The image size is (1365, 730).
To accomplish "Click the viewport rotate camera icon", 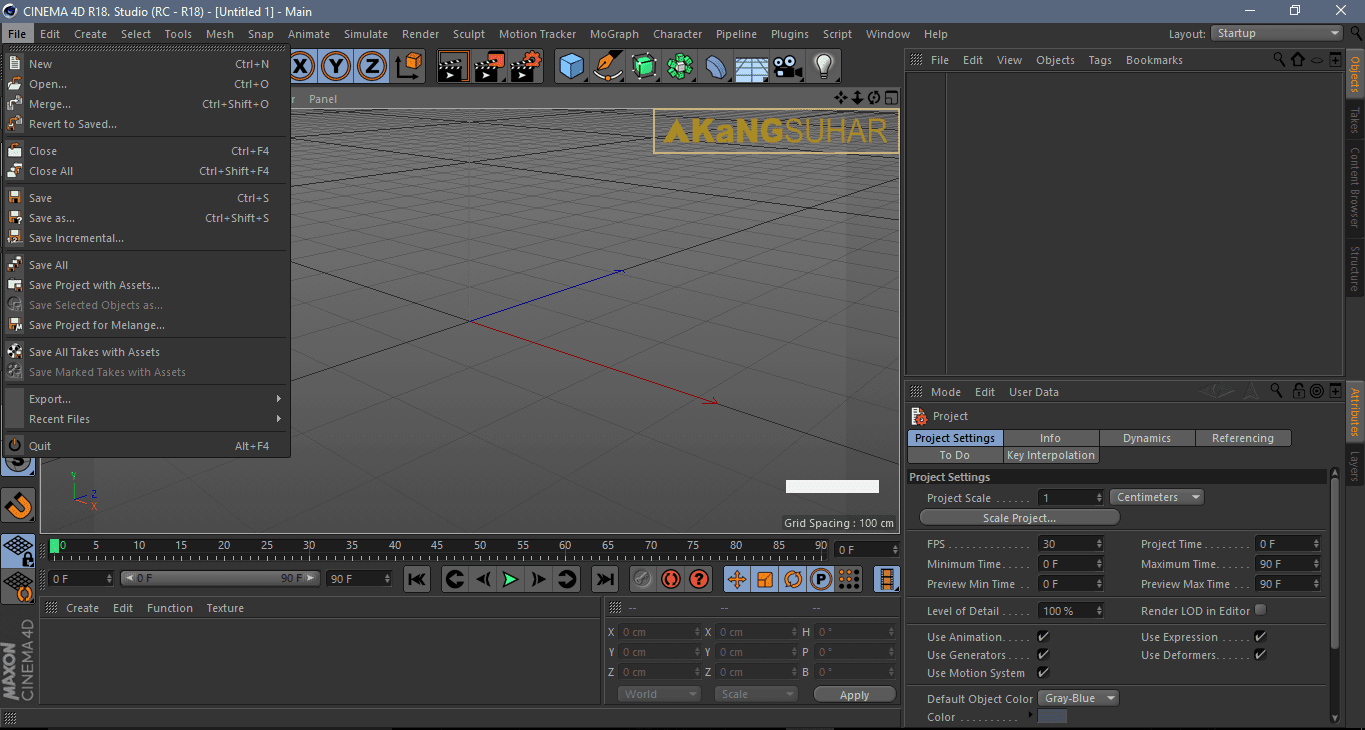I will (874, 98).
